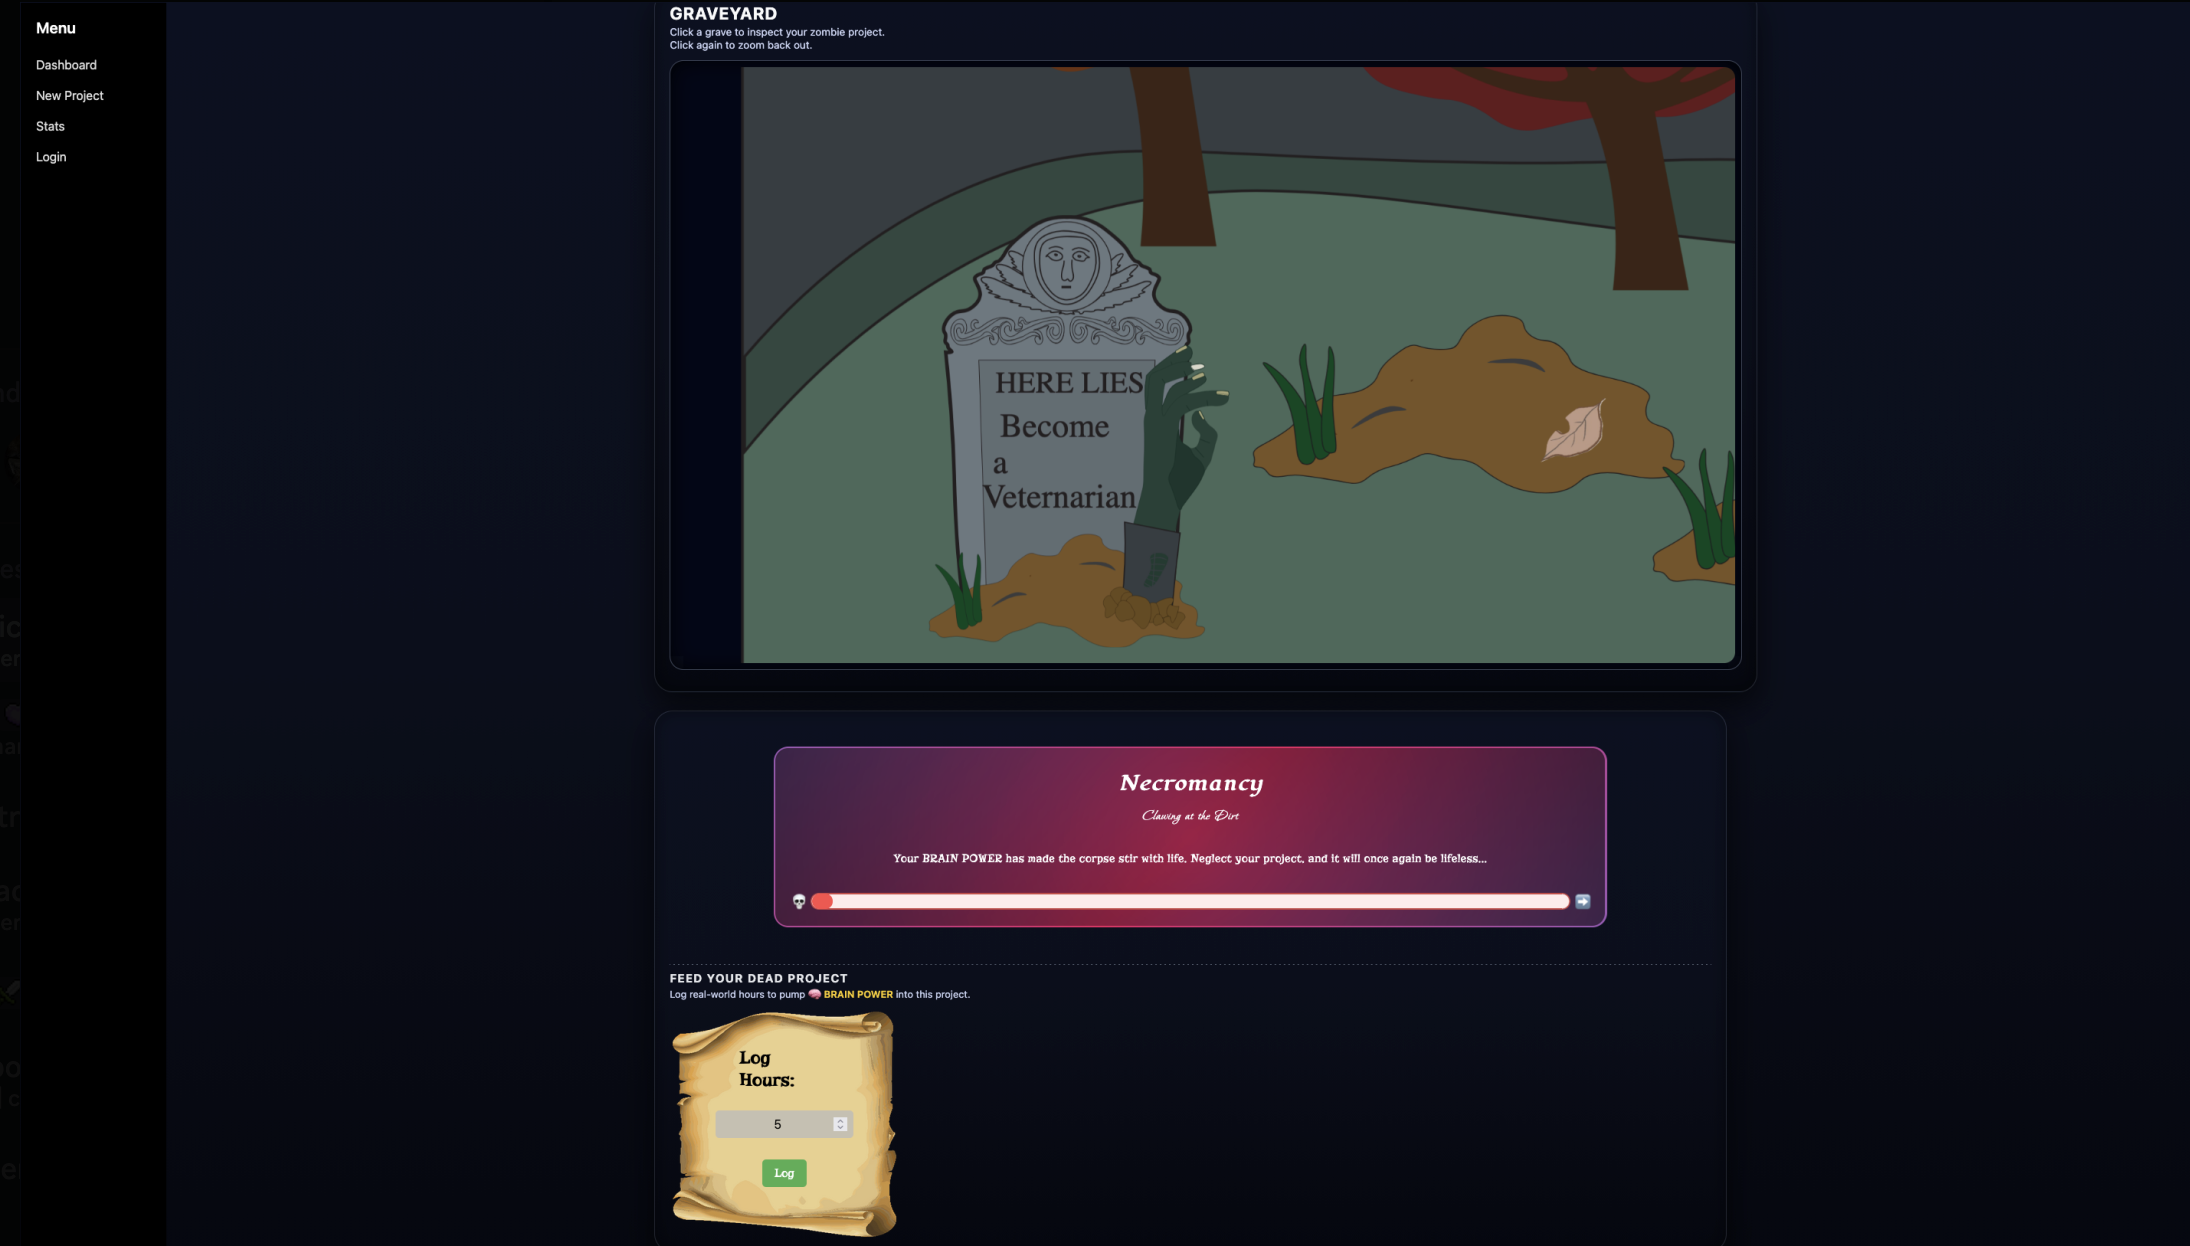Screen dimensions: 2190x1246
Task: Select New Project in the menu
Action: (69, 96)
